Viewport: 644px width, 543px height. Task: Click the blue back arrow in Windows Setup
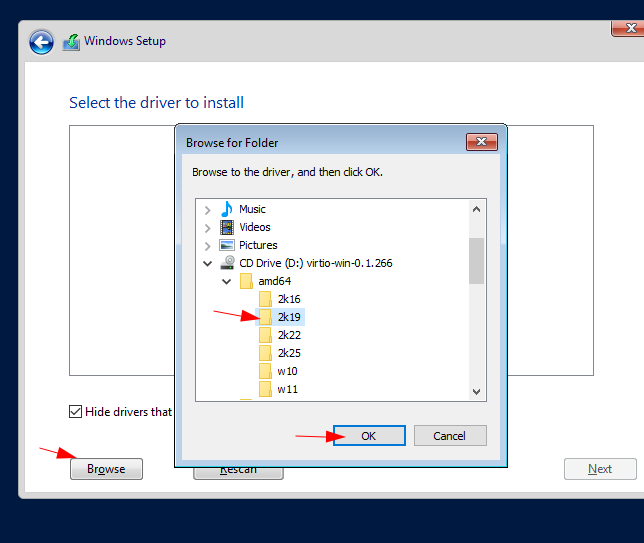coord(41,42)
